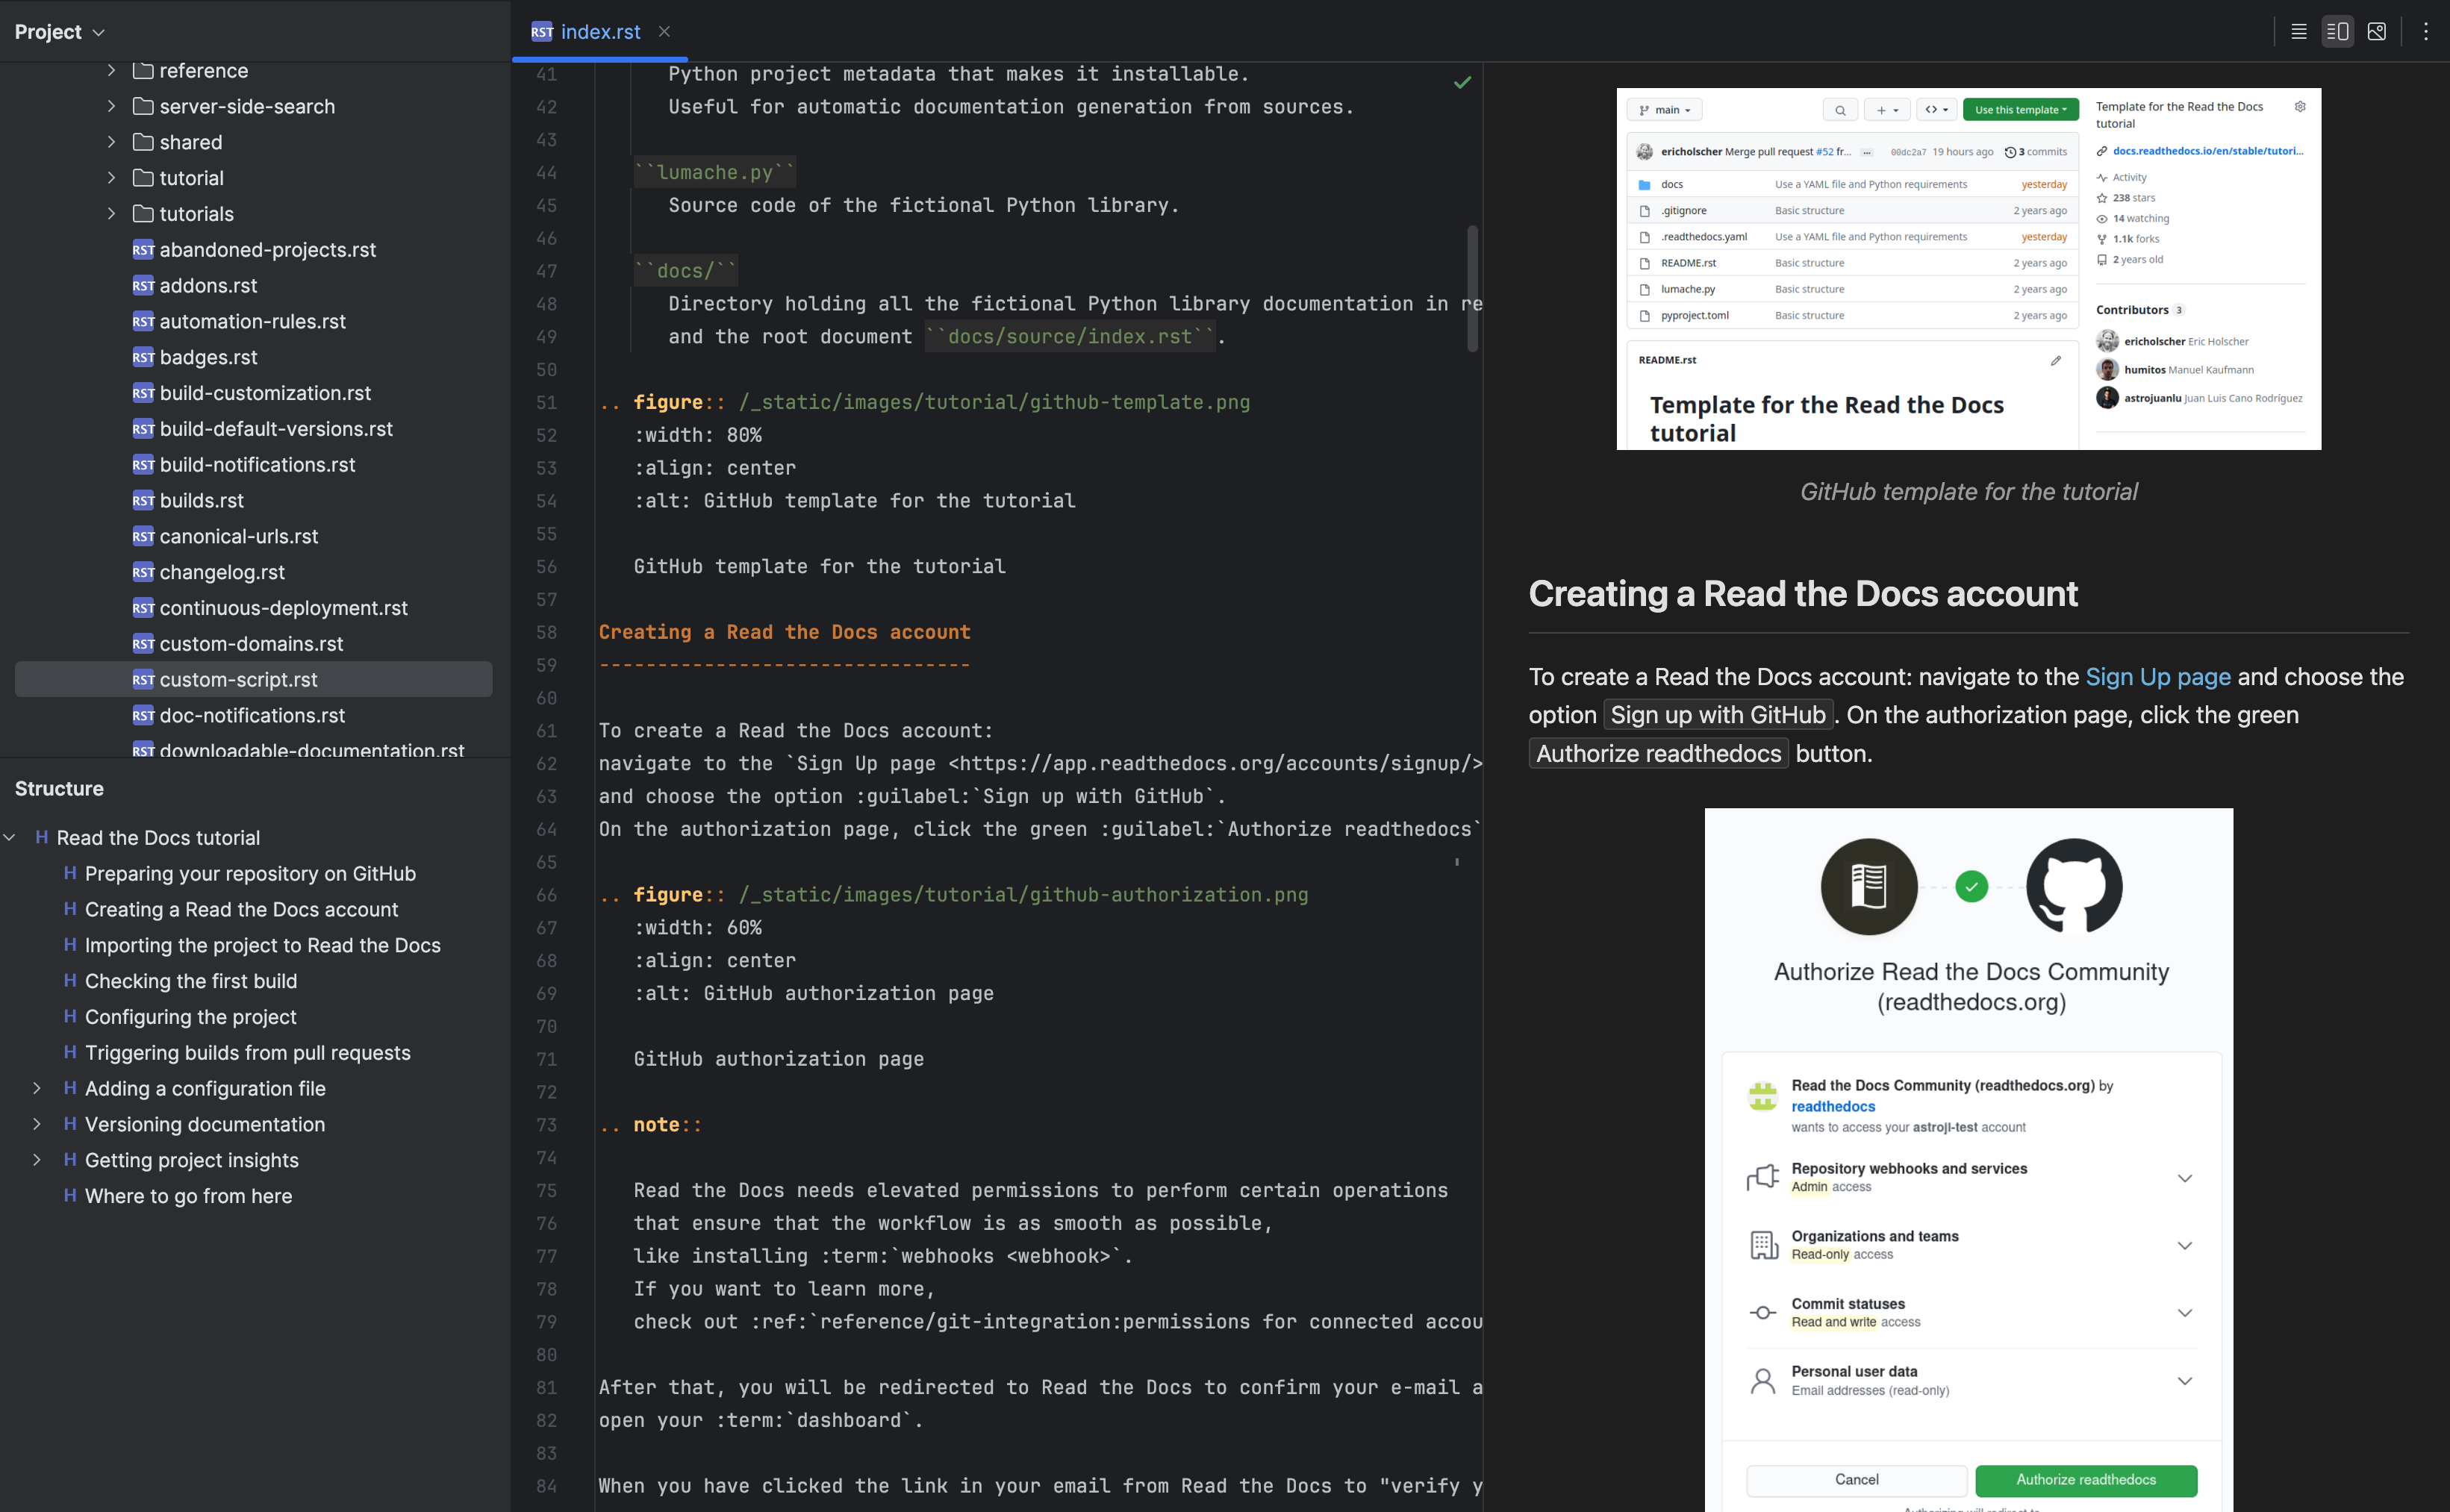Open the Sign Up page link in preview
This screenshot has height=1512, width=2450.
2156,676
